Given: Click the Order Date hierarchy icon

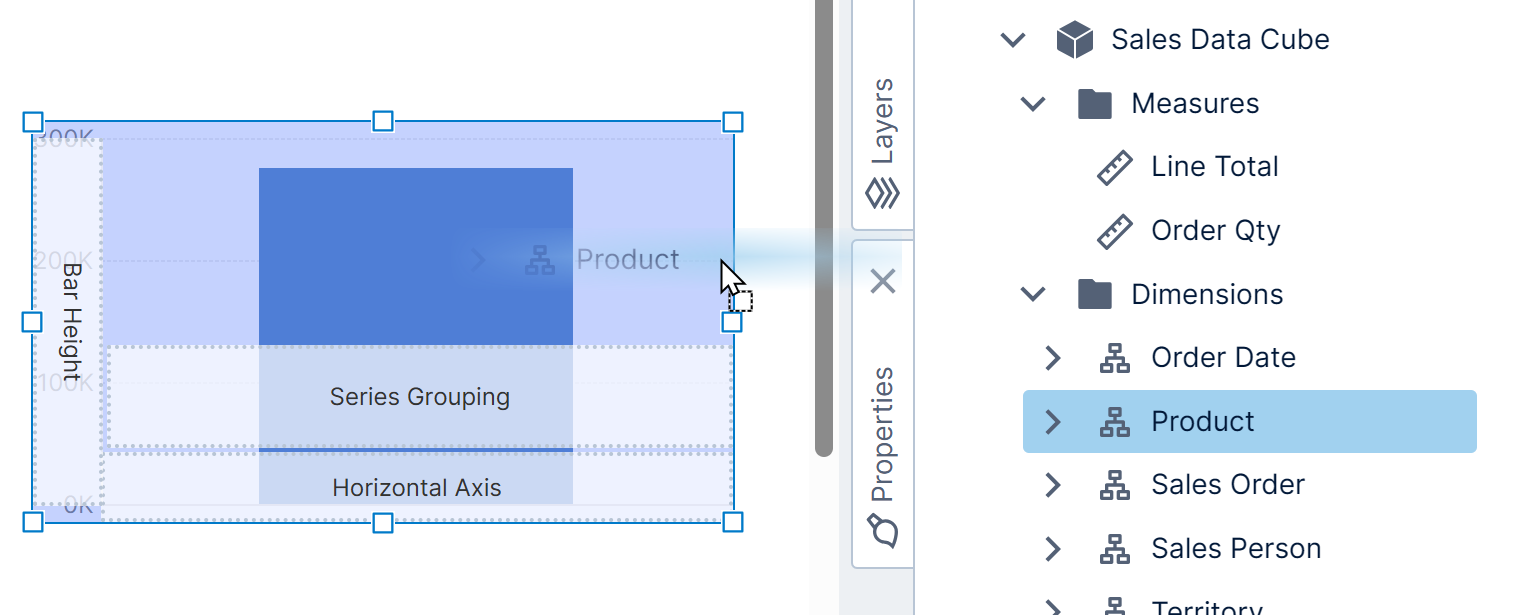Looking at the screenshot, I should [1114, 358].
